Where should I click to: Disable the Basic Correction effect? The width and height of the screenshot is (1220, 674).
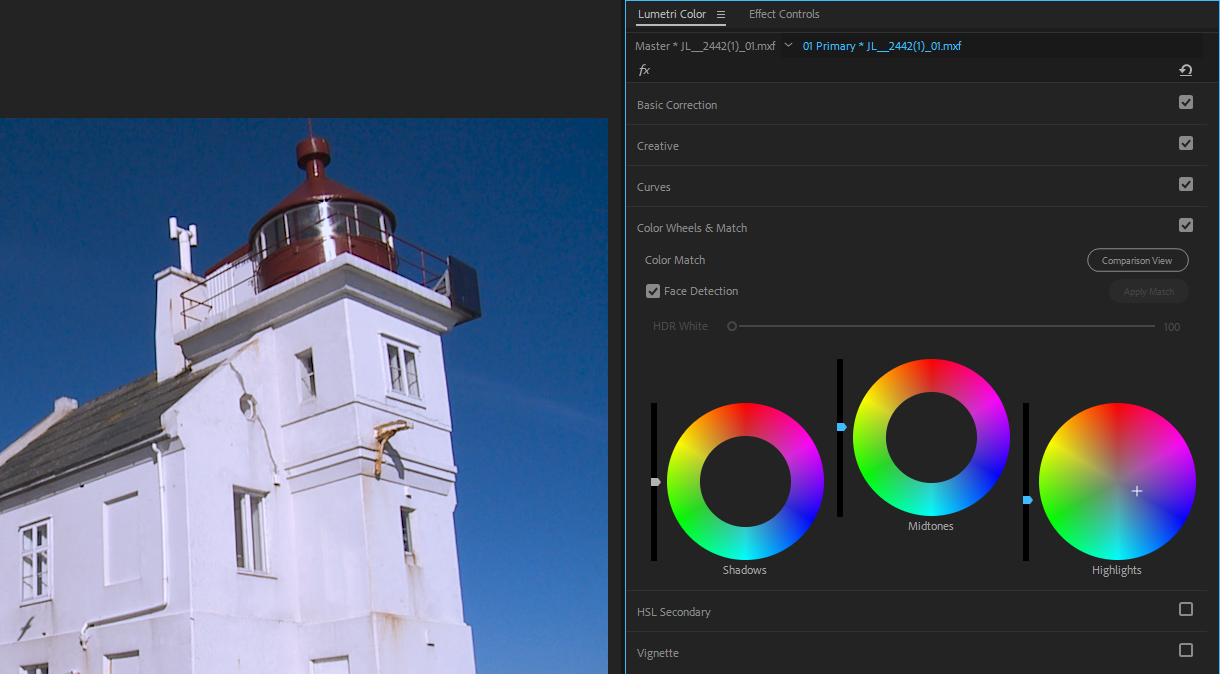(x=1186, y=102)
